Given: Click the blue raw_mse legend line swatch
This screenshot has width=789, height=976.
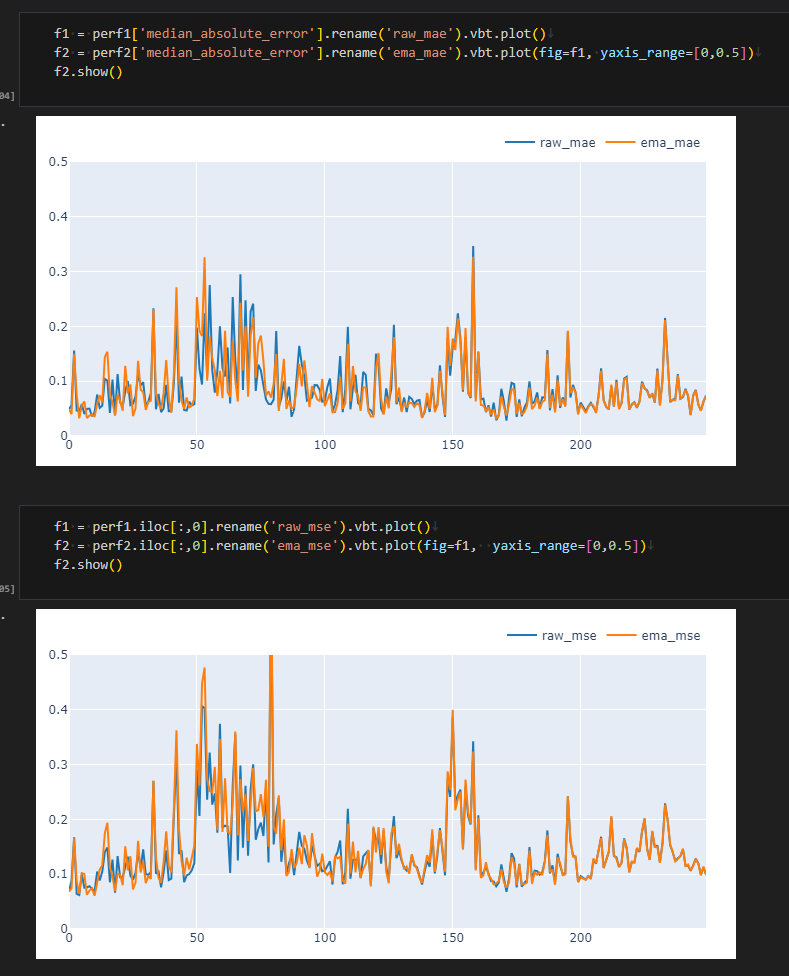Looking at the screenshot, I should tap(521, 636).
